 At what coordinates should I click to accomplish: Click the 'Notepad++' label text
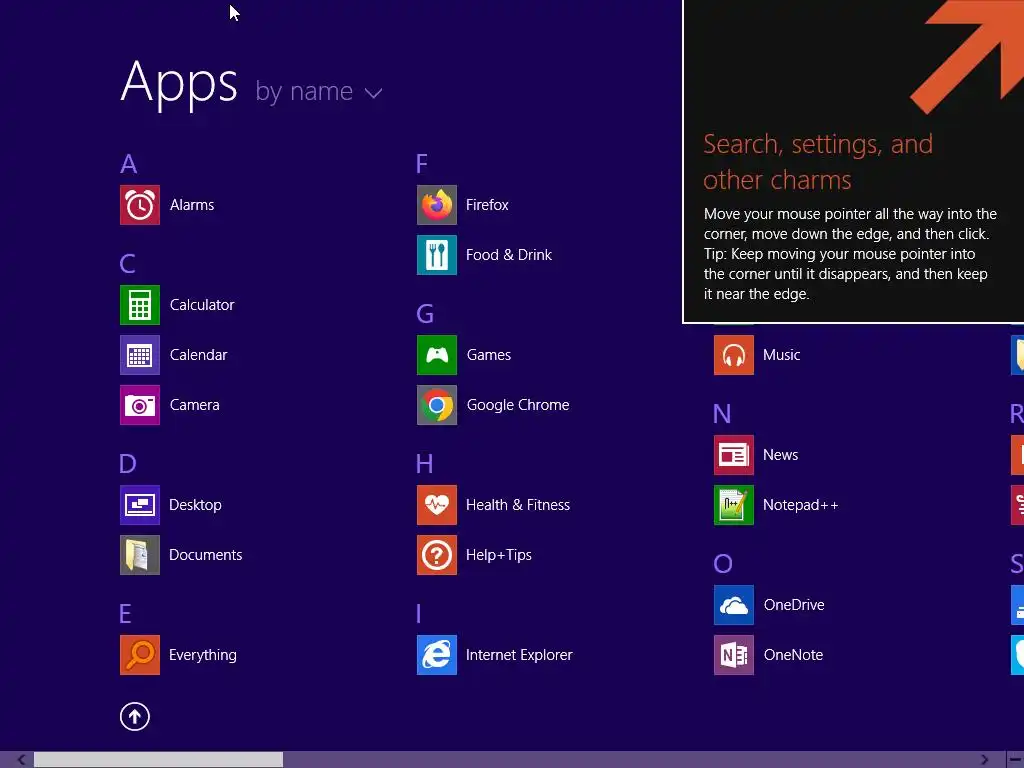click(801, 505)
